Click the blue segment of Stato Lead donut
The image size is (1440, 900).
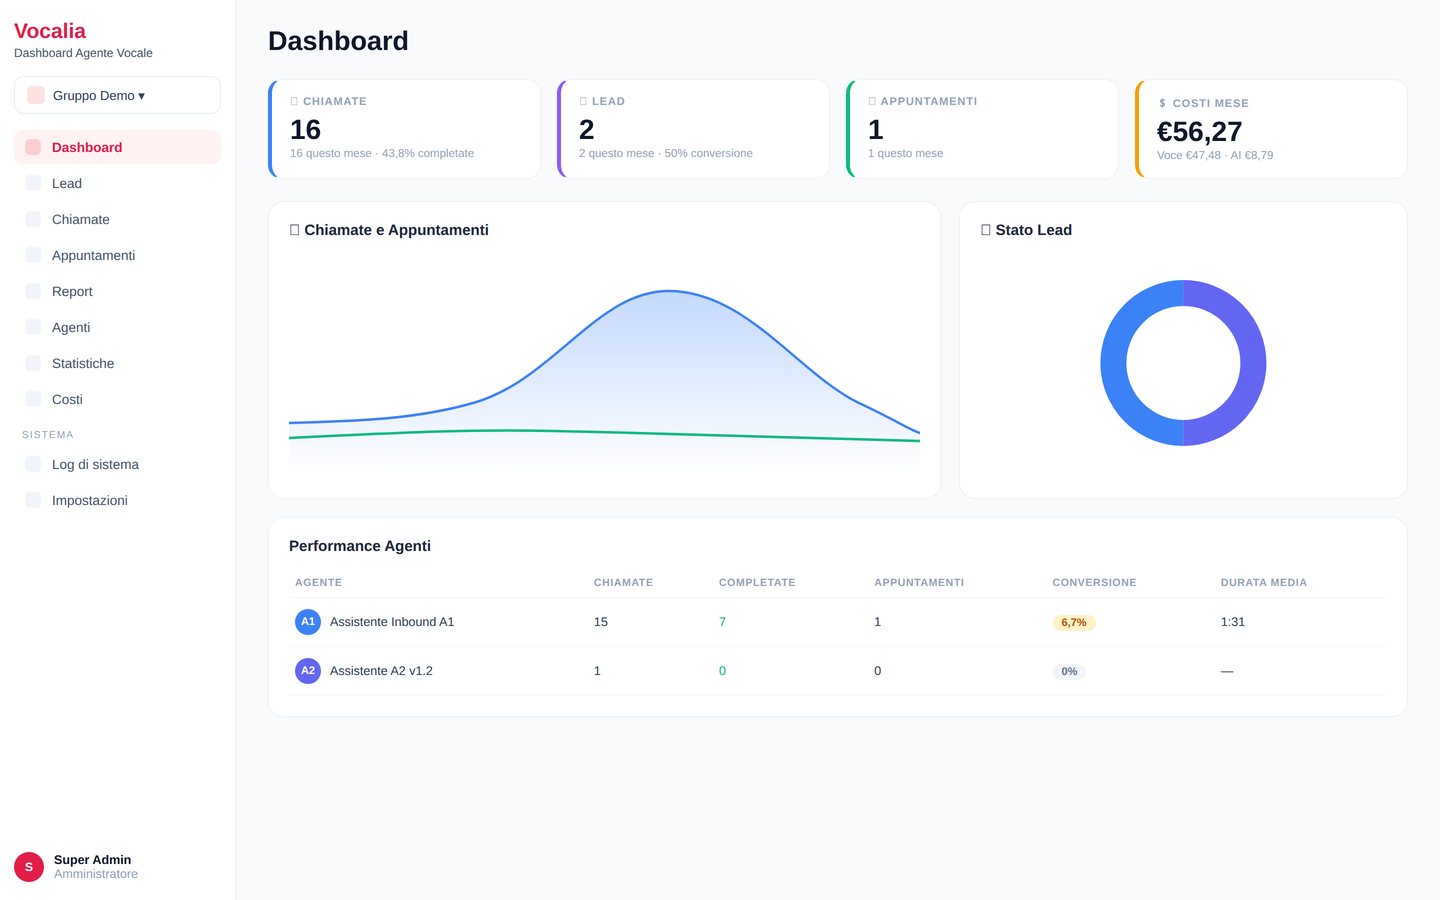click(x=1114, y=363)
